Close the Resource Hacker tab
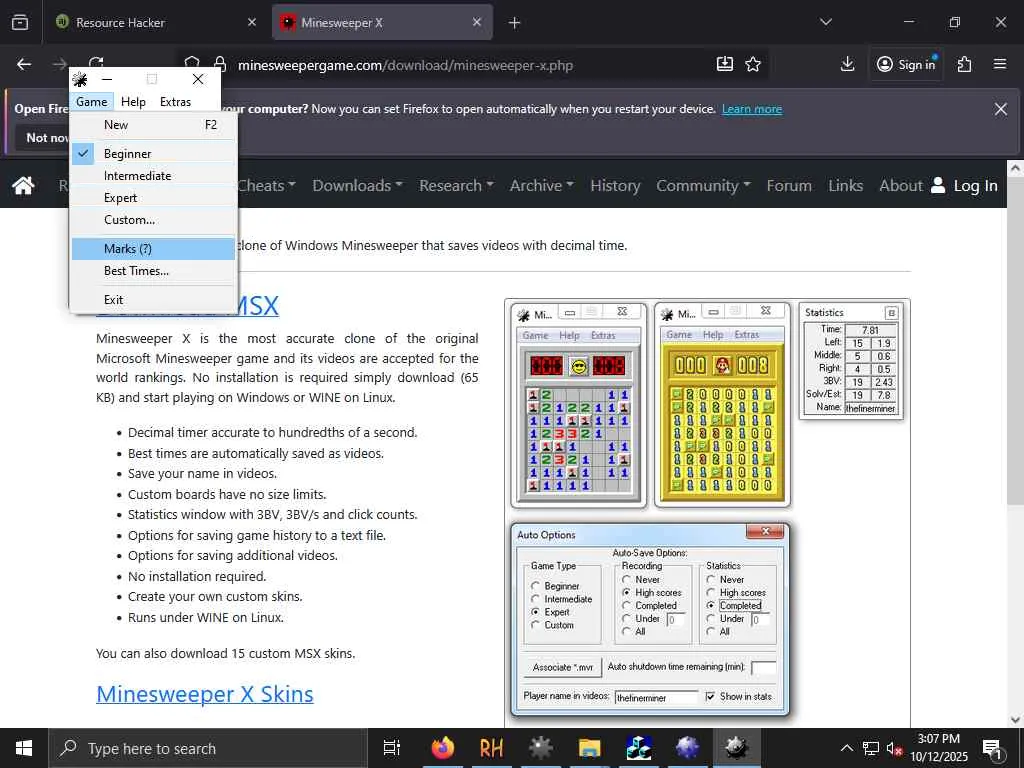This screenshot has height=768, width=1024. click(252, 22)
